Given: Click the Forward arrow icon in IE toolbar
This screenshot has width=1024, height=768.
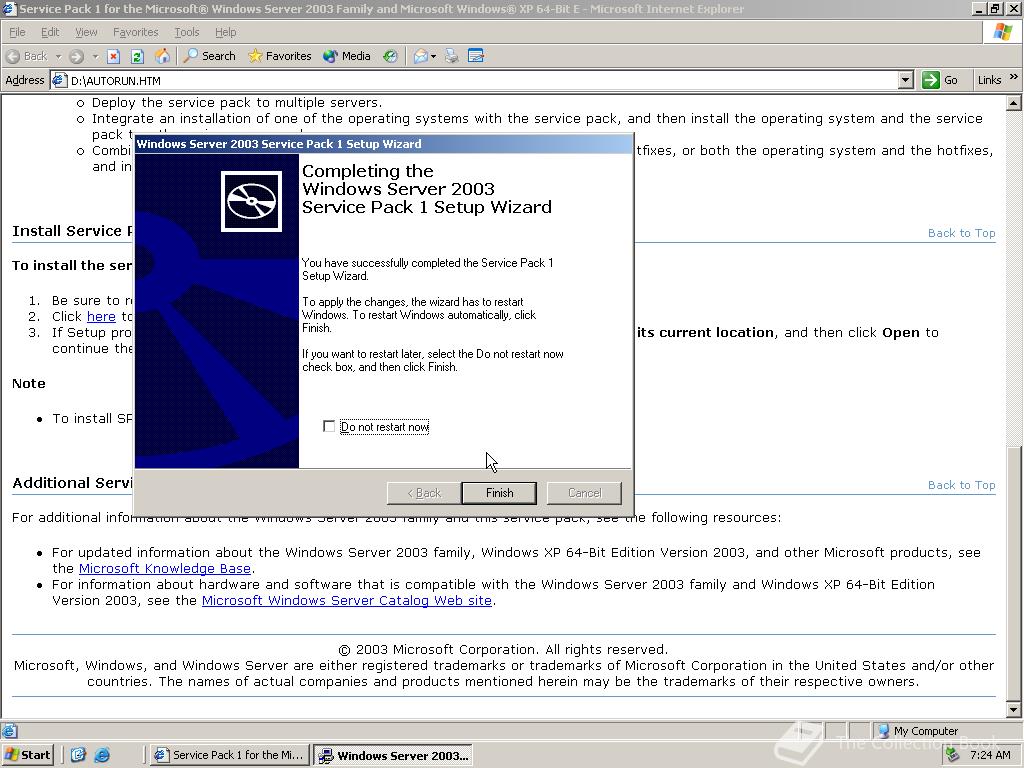Looking at the screenshot, I should click(76, 56).
